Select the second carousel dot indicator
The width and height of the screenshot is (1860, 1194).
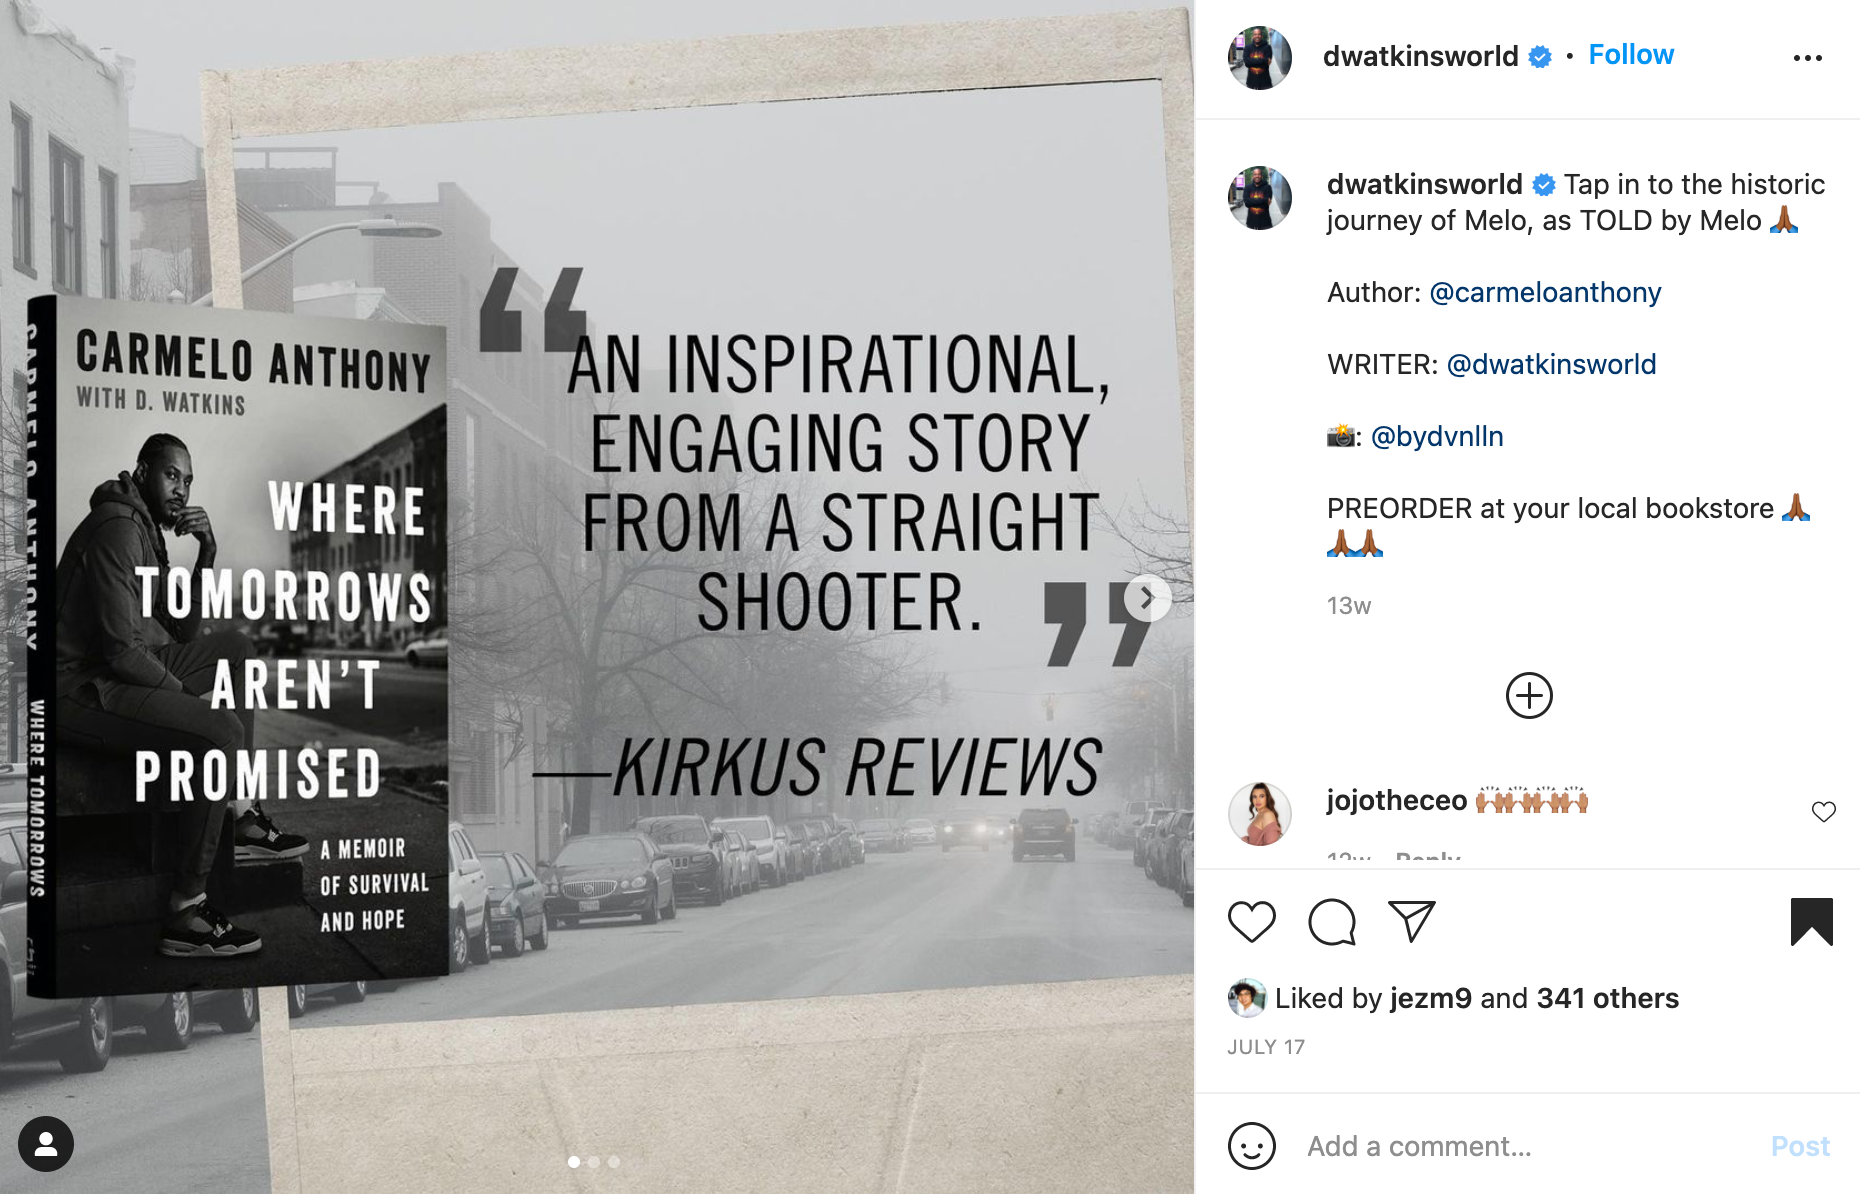point(594,1162)
